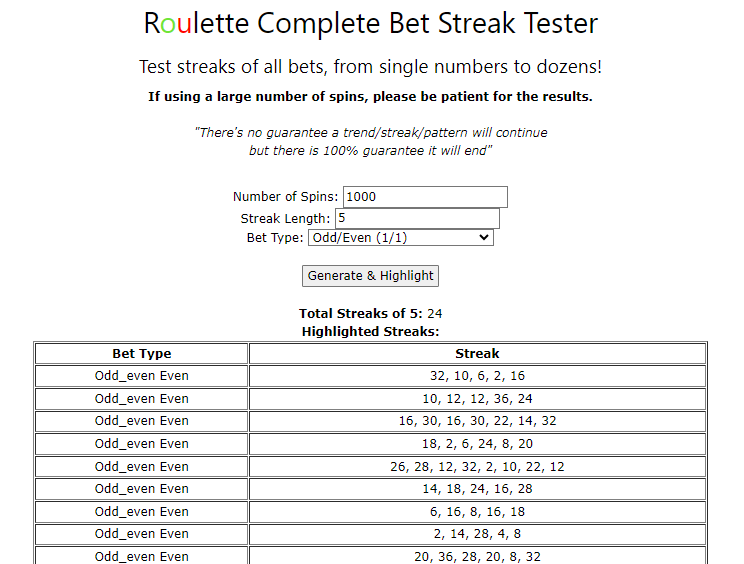Click the Total Streaks of 5 result text
This screenshot has width=744, height=564.
370,314
